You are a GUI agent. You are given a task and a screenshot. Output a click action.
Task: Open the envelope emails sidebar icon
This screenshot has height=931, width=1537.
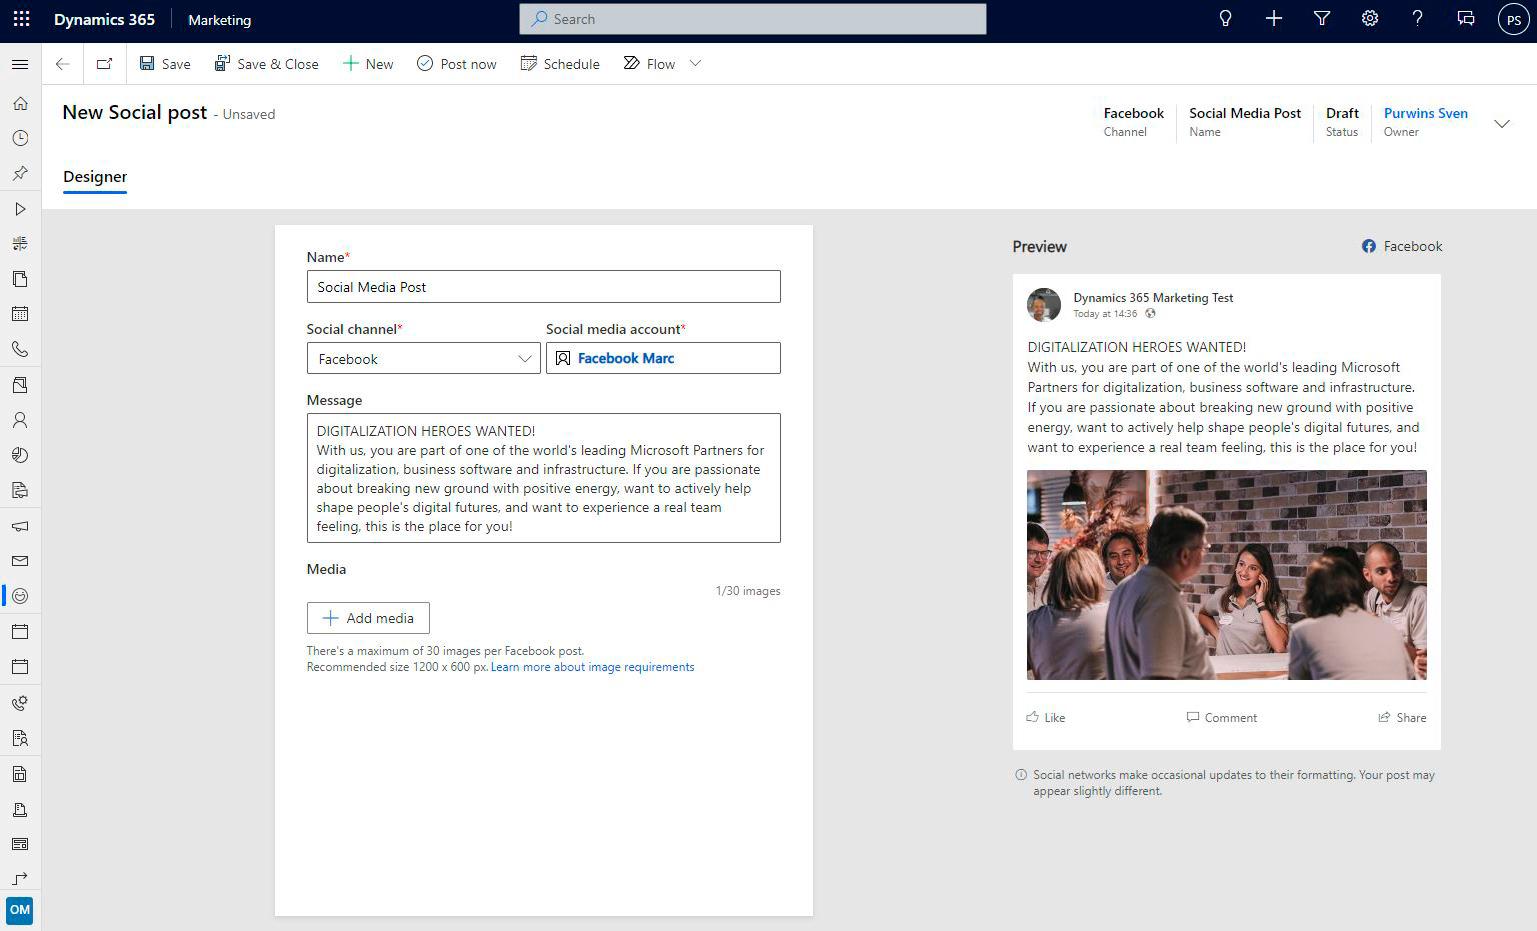(20, 561)
